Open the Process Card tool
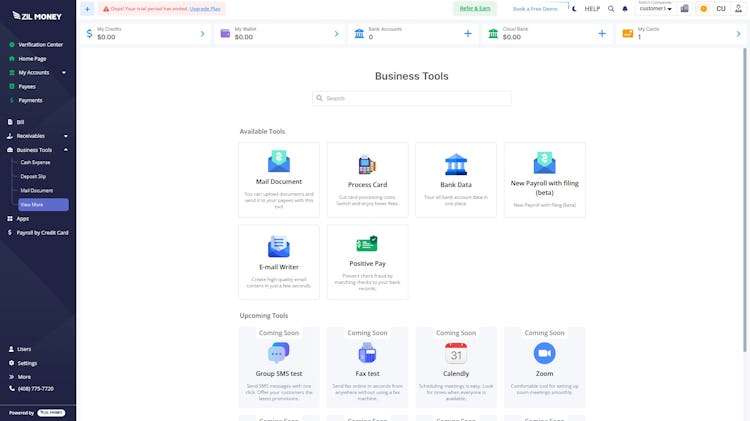Screen dimensions: 750x421 (x=367, y=180)
